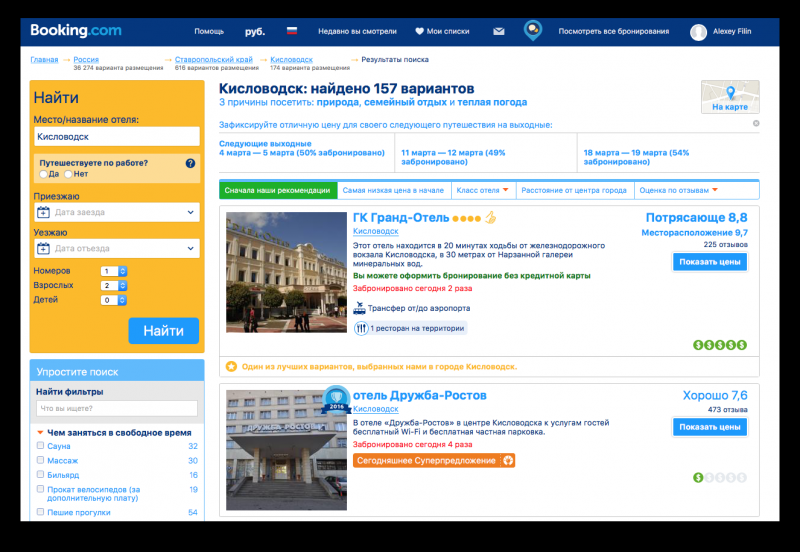Open the envelope messages icon

(498, 31)
